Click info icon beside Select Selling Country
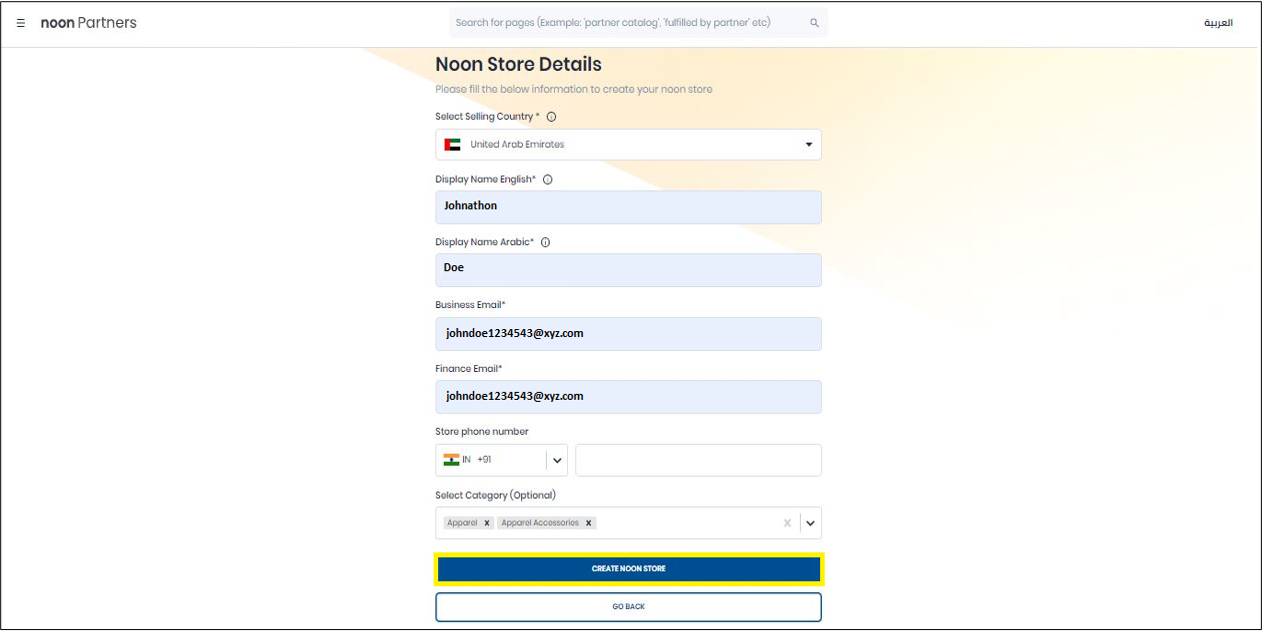Screen dimensions: 1264x633 coord(552,117)
